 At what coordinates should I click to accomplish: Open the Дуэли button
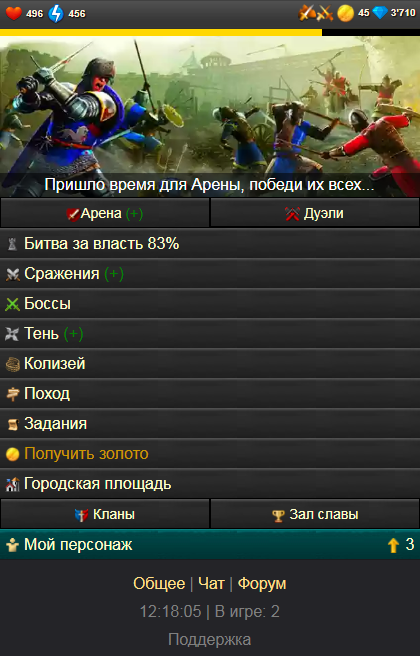click(x=315, y=213)
